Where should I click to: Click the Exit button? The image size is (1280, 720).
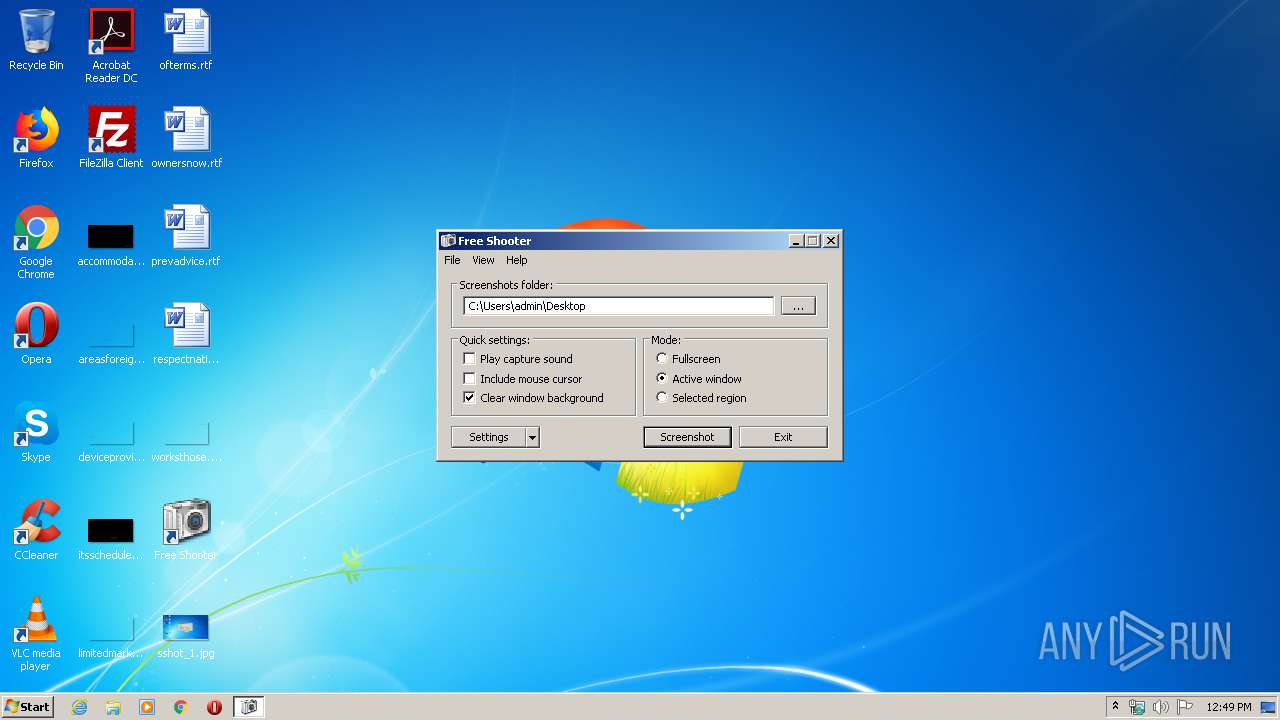tap(783, 437)
